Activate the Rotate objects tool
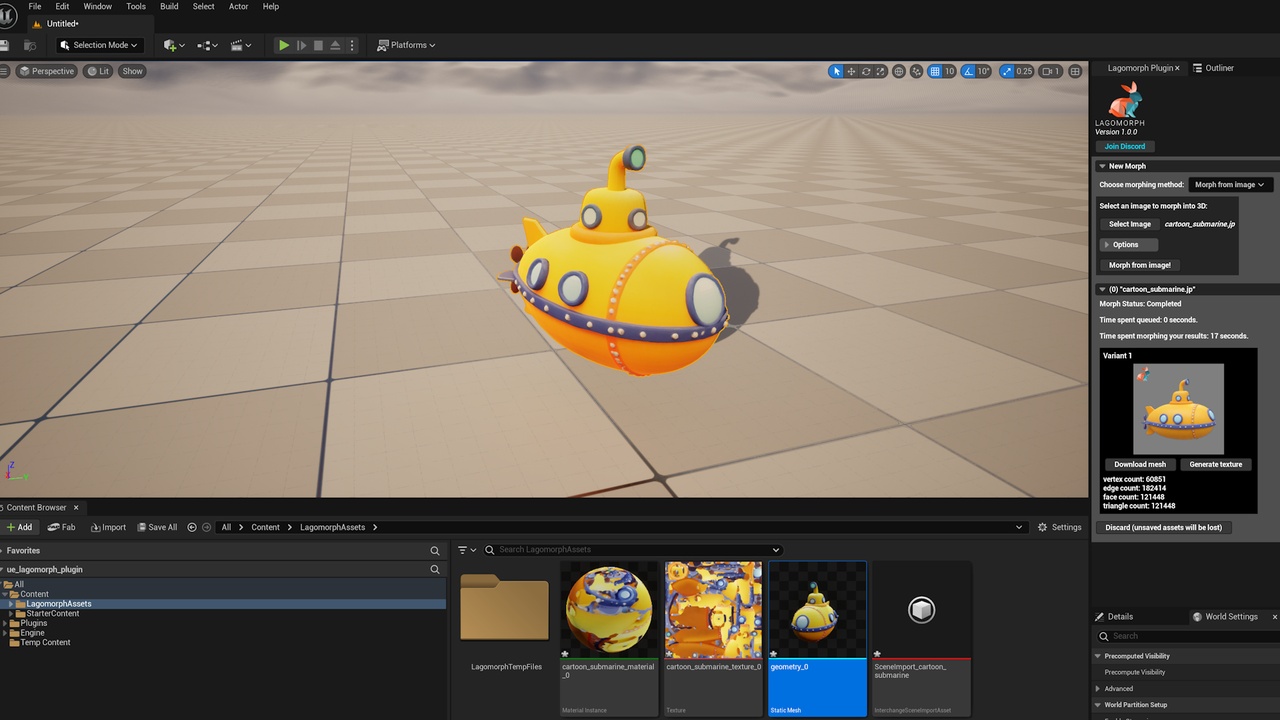Viewport: 1280px width, 720px height. point(866,71)
